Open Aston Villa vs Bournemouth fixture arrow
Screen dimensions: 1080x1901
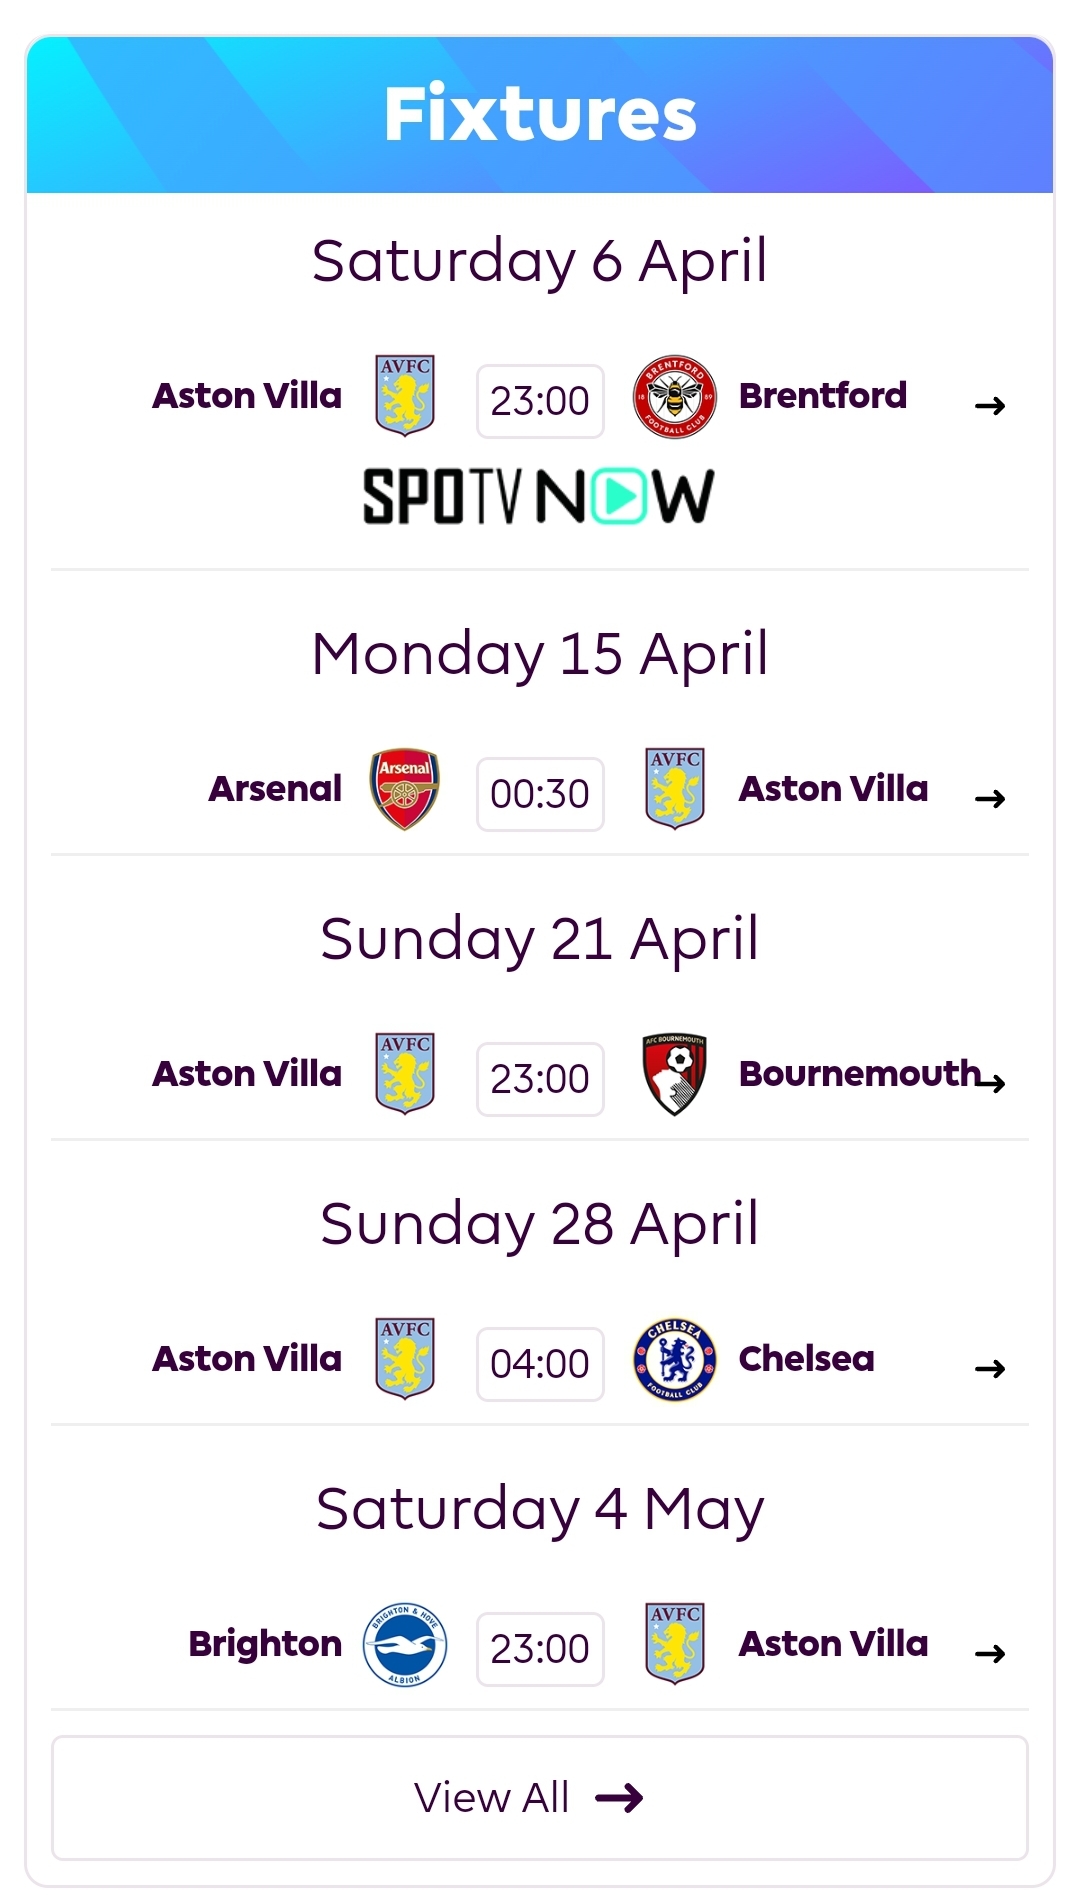(x=992, y=1082)
